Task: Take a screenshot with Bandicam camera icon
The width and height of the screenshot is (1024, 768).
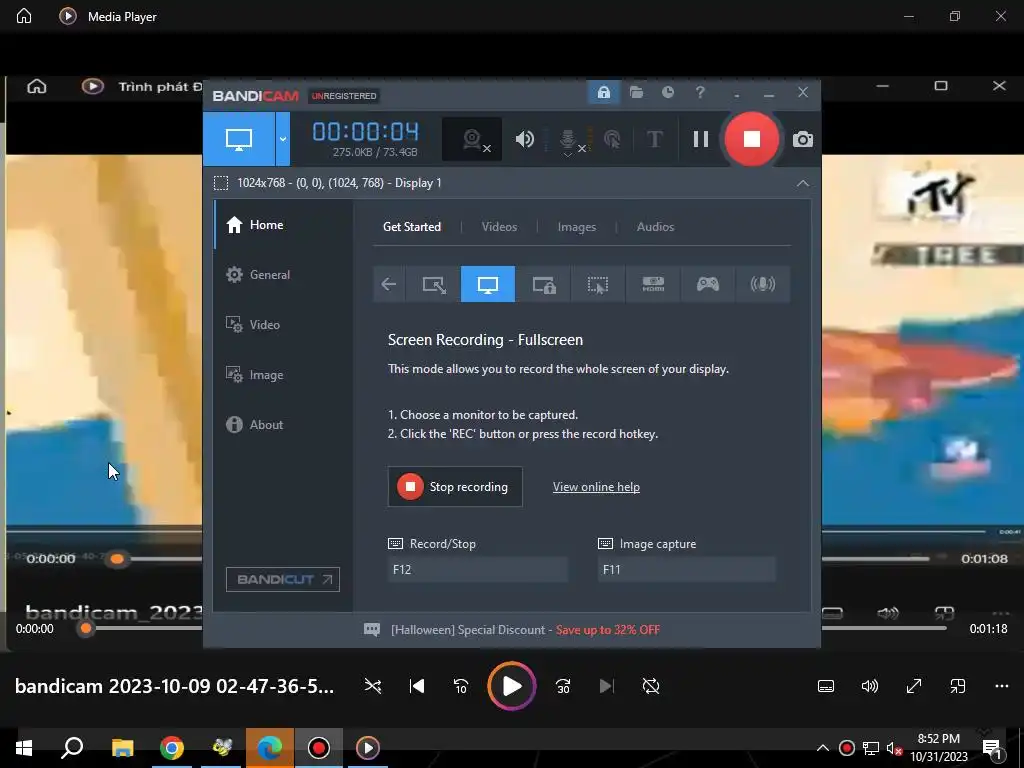Action: tap(803, 139)
